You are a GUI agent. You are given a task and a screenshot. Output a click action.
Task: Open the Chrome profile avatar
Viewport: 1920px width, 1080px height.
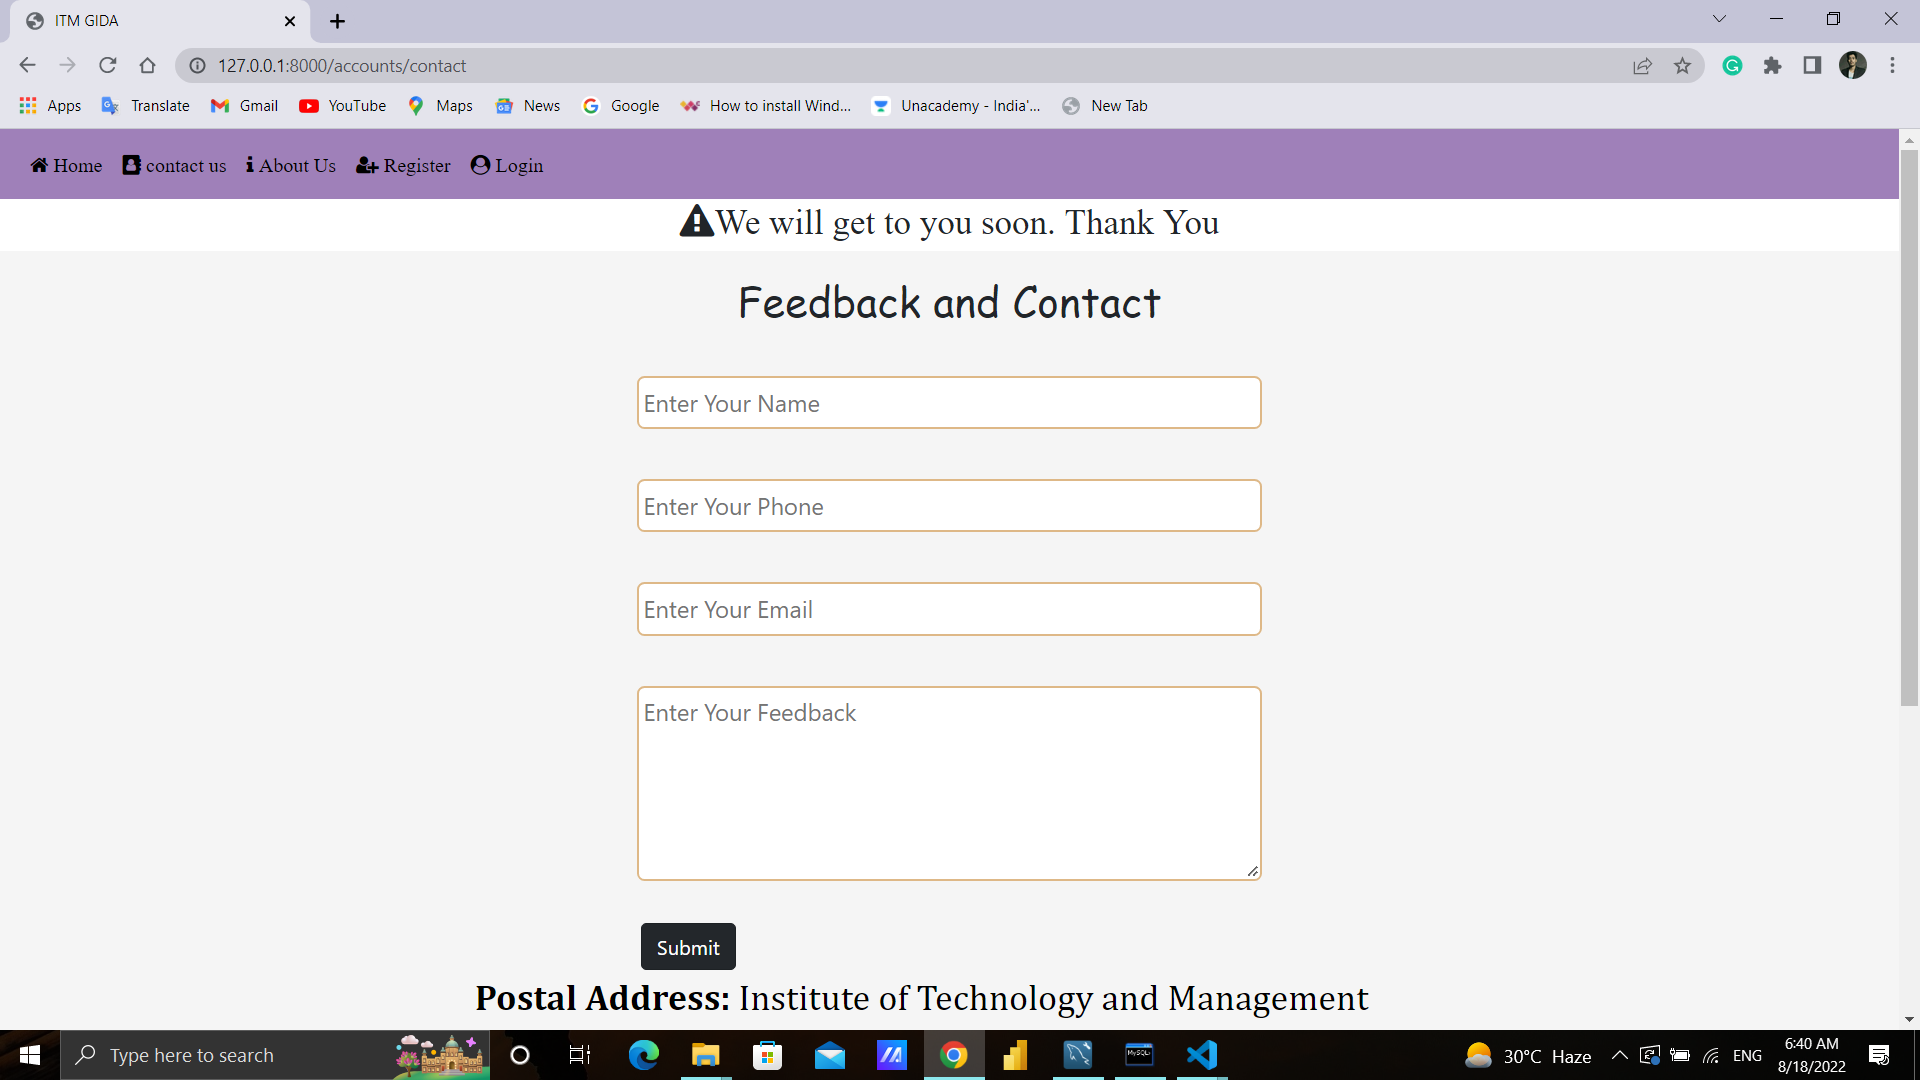(1854, 65)
